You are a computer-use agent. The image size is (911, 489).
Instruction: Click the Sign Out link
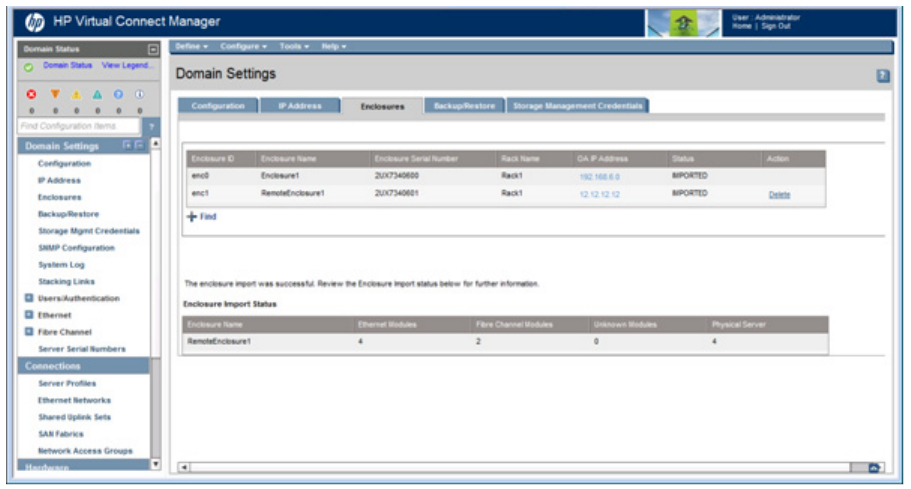(x=776, y=26)
